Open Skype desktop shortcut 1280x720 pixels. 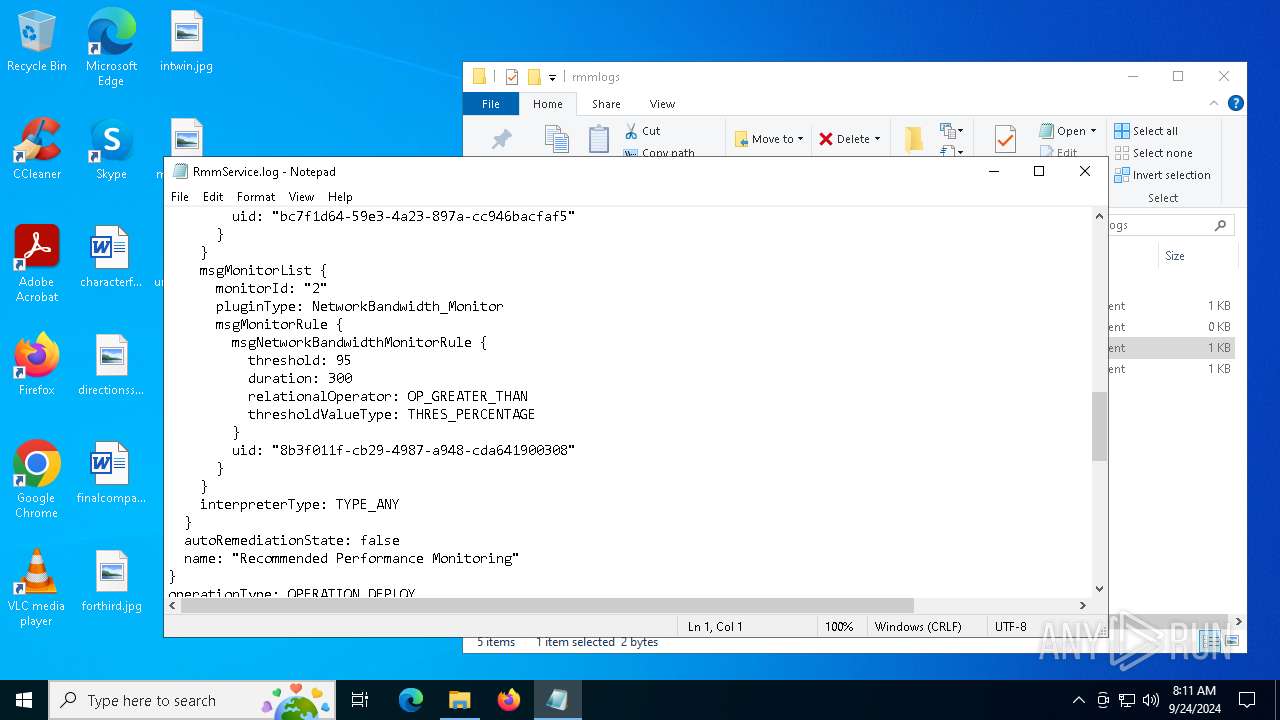tap(111, 149)
